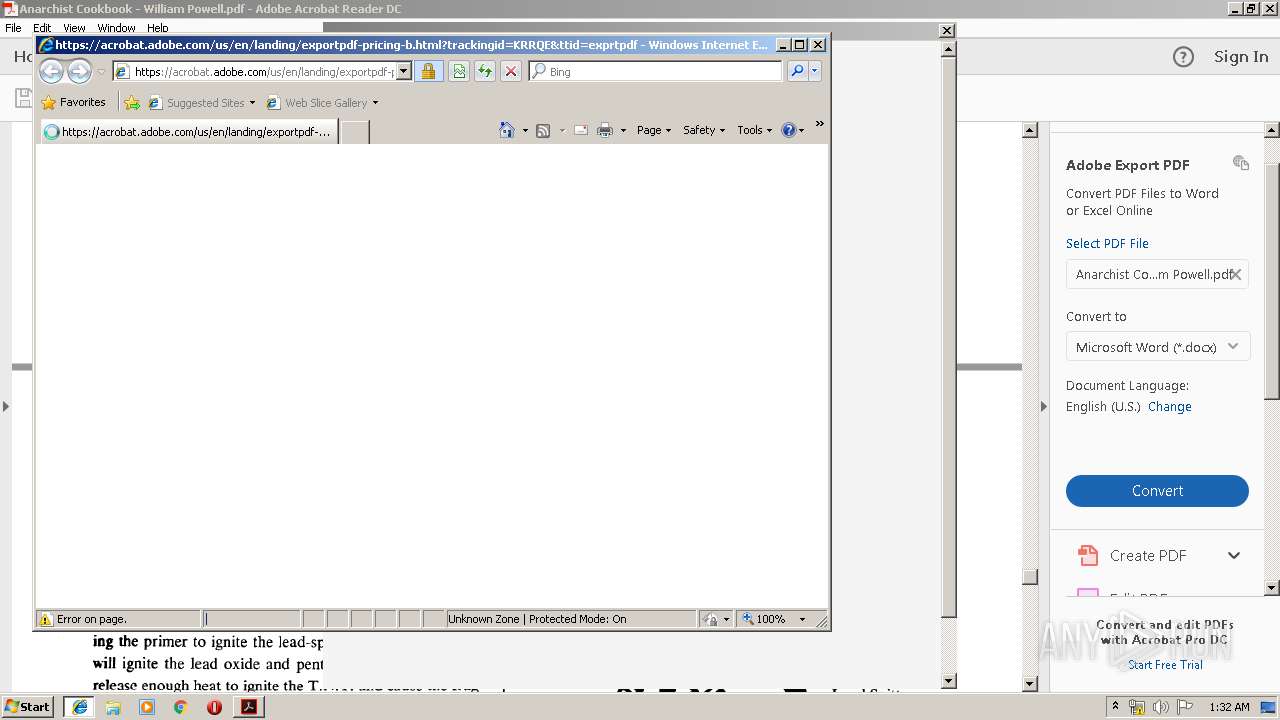Open a new tab in IE
This screenshot has width=1280, height=720.
click(x=355, y=131)
